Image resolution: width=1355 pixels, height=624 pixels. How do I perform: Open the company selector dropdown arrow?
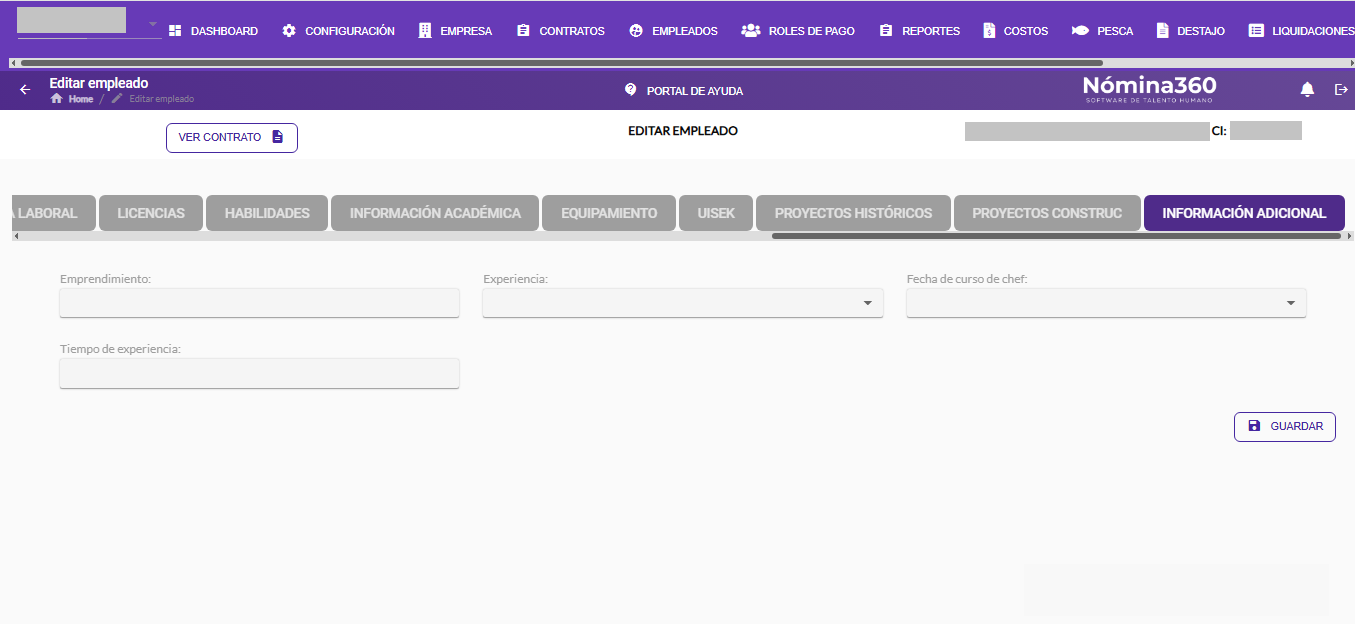(x=153, y=24)
